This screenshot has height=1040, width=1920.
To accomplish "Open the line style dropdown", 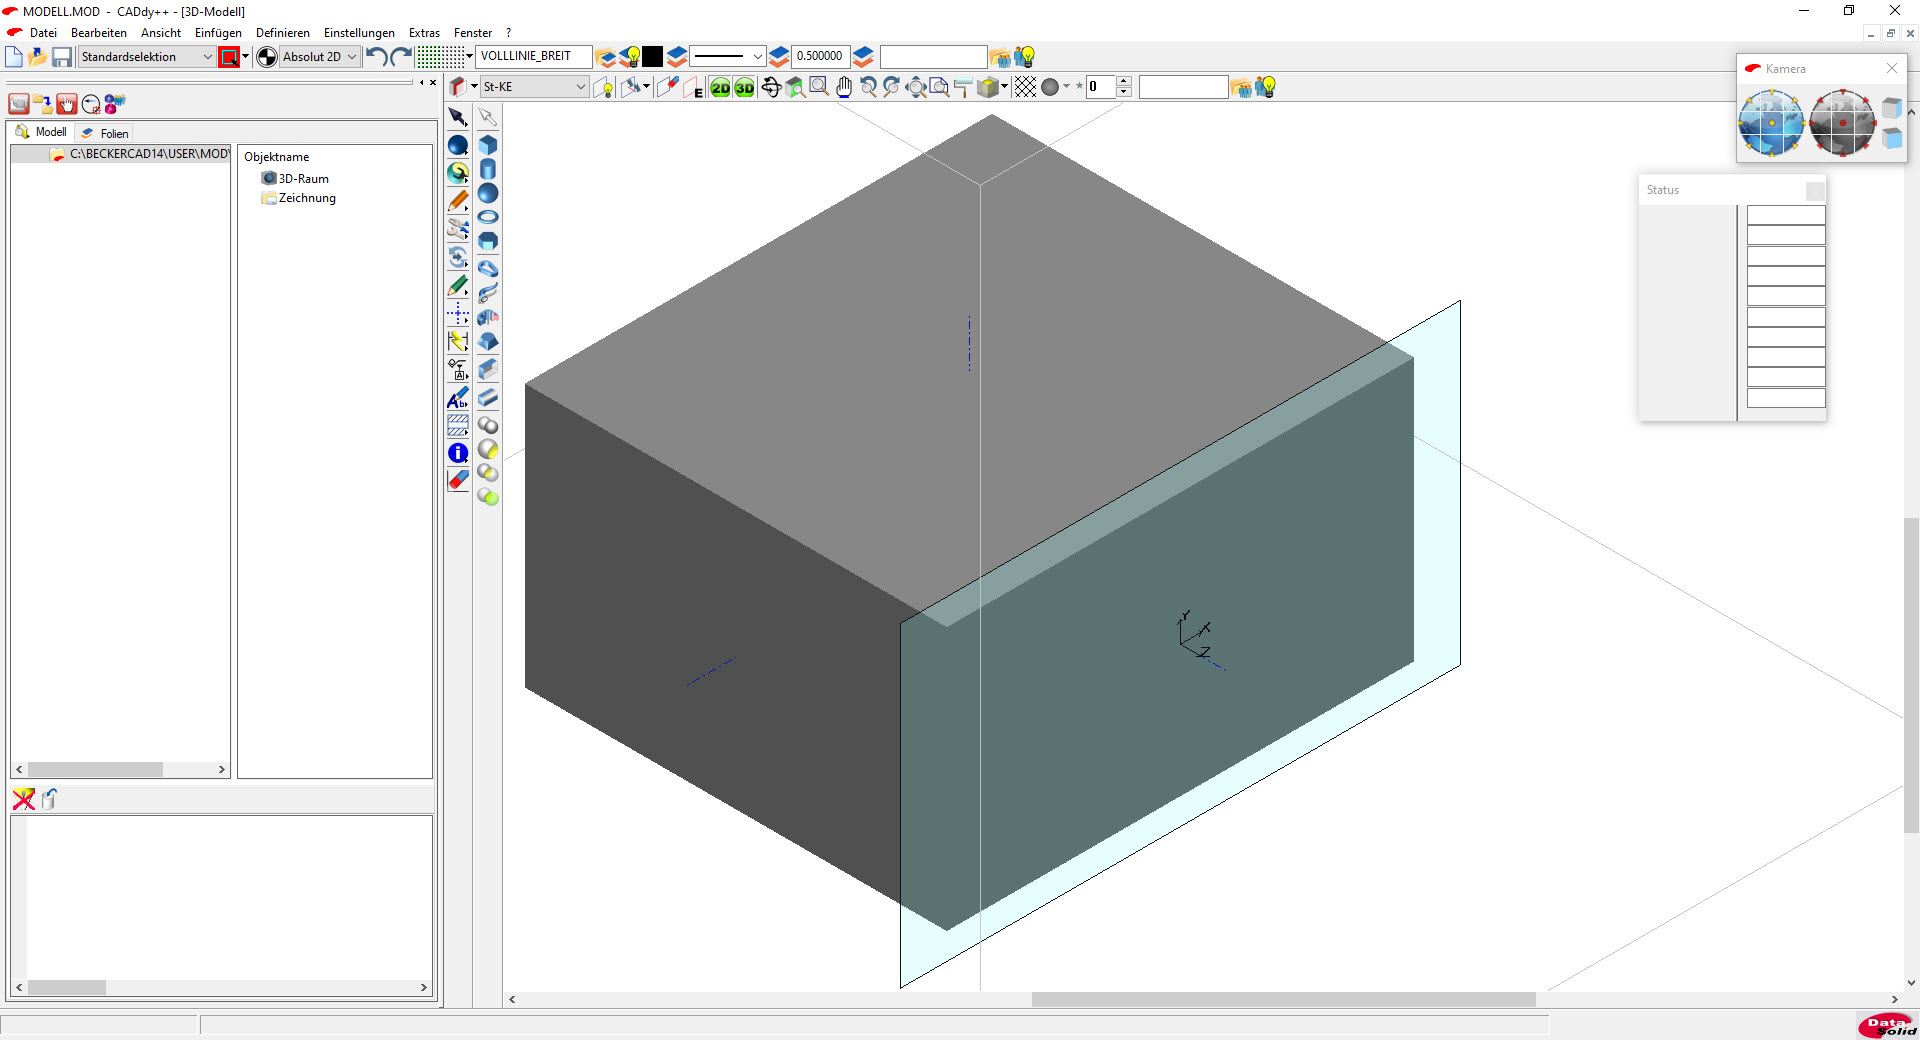I will (x=728, y=57).
